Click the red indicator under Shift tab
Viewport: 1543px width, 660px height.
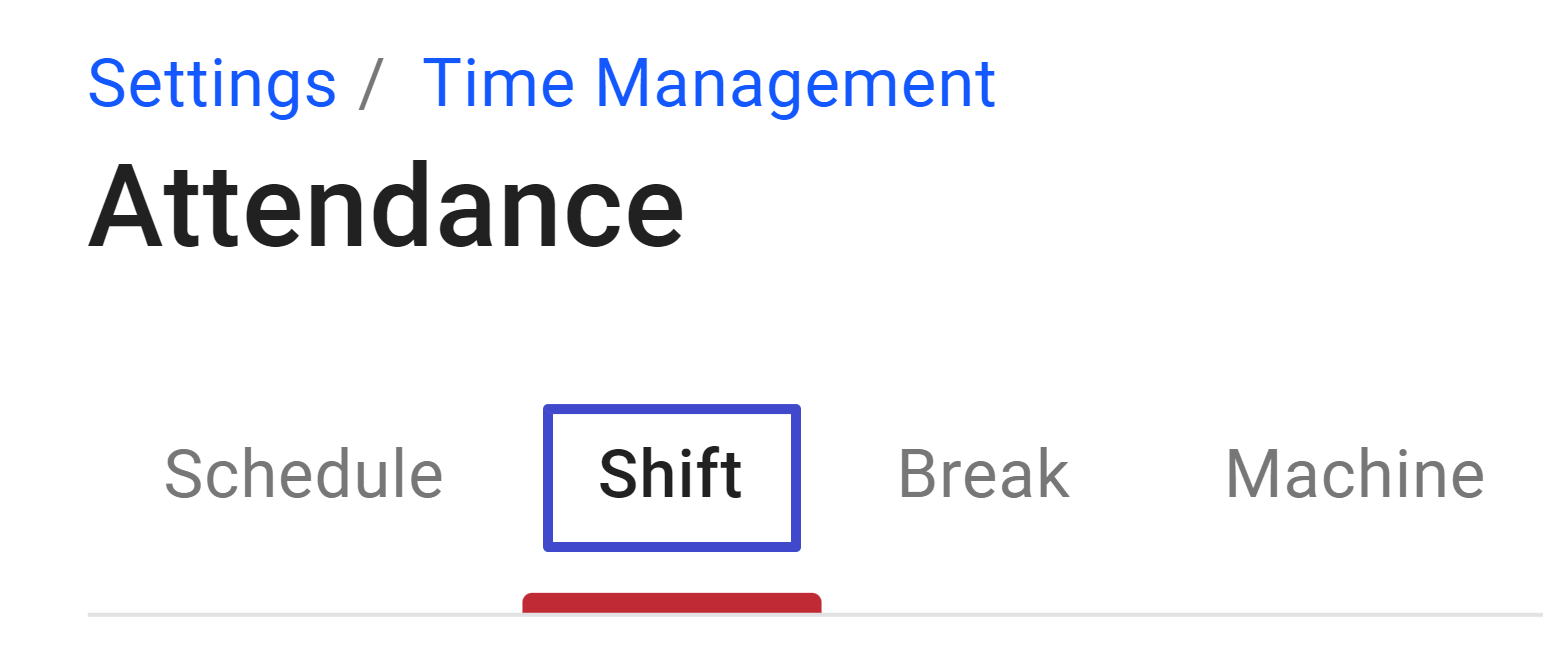[670, 603]
